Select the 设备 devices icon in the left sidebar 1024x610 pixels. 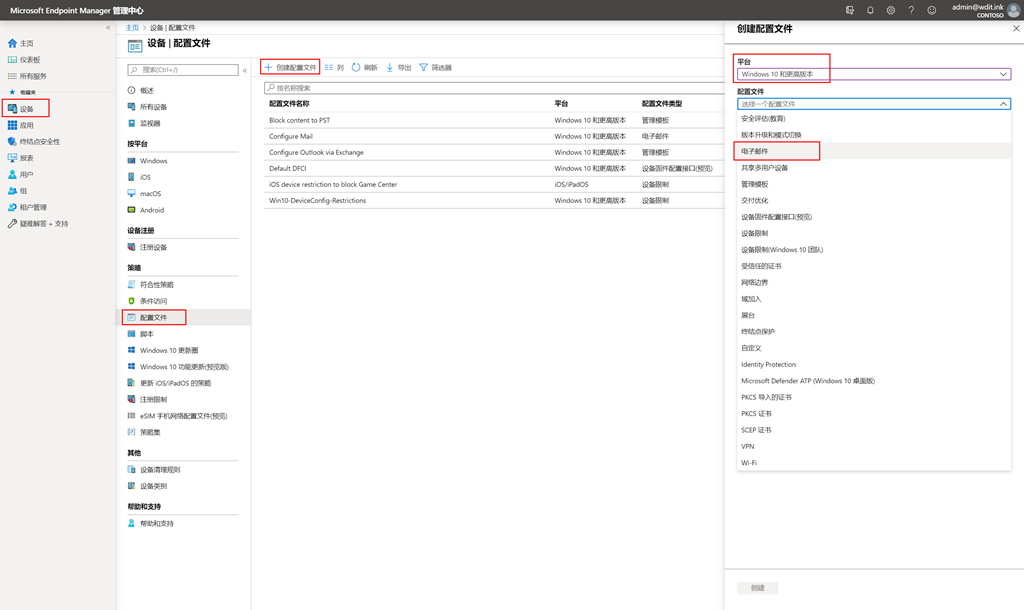tap(12, 108)
